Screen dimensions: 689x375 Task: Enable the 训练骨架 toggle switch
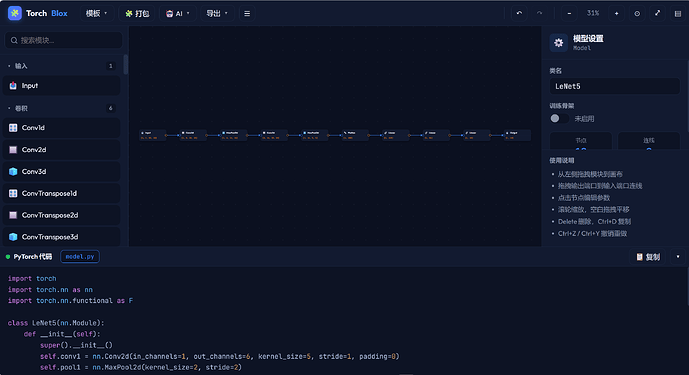[559, 118]
